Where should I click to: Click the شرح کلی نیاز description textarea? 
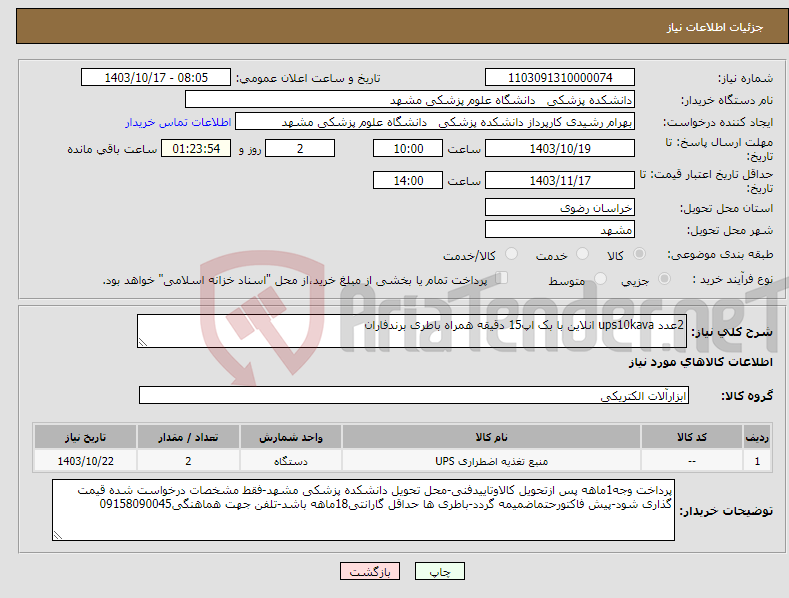pos(412,331)
